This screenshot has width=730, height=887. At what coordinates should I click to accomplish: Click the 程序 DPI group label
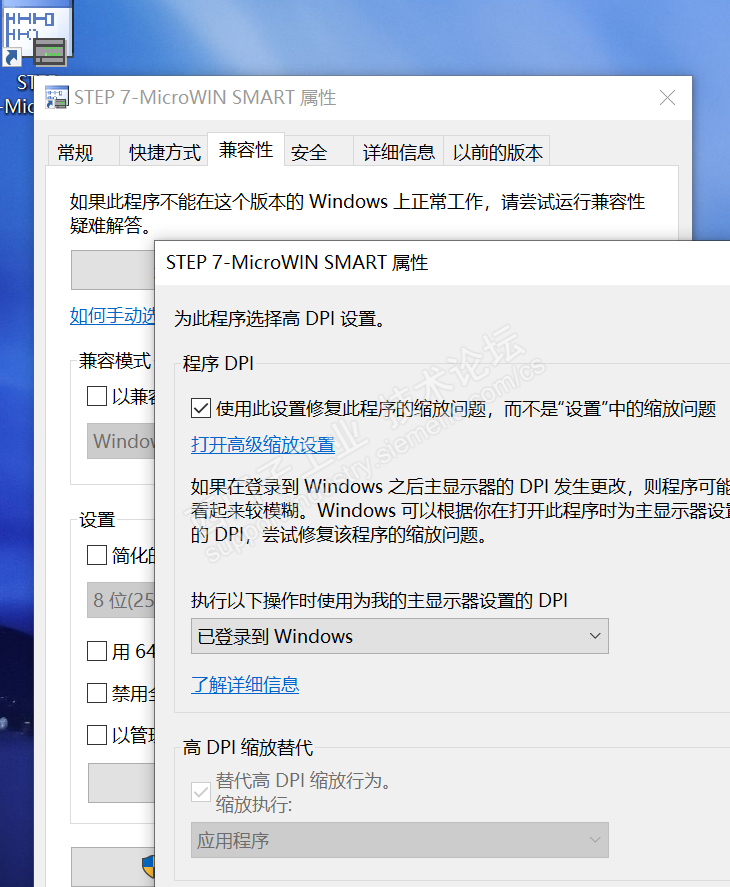point(218,363)
